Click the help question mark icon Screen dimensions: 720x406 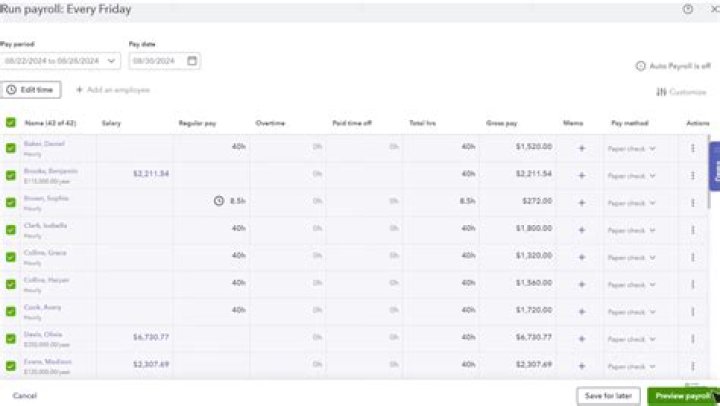[x=687, y=9]
